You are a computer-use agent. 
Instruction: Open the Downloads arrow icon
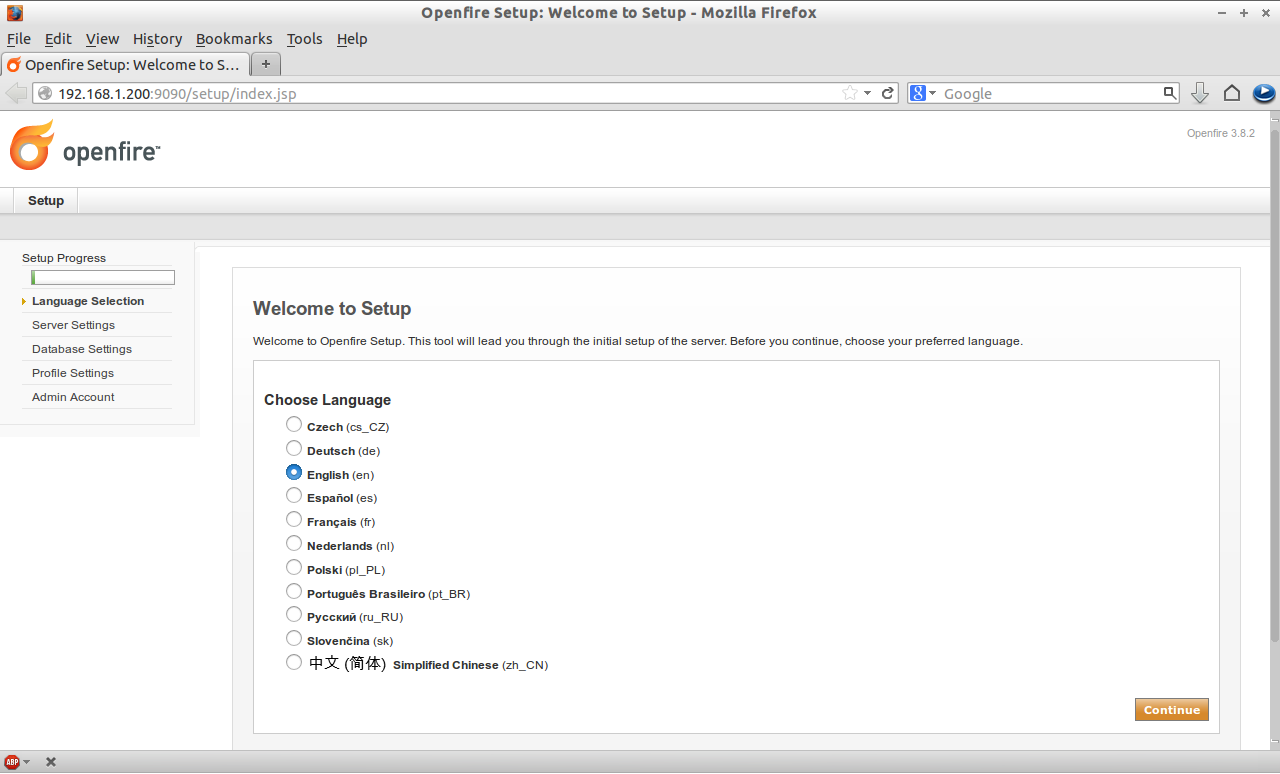pyautogui.click(x=1201, y=93)
